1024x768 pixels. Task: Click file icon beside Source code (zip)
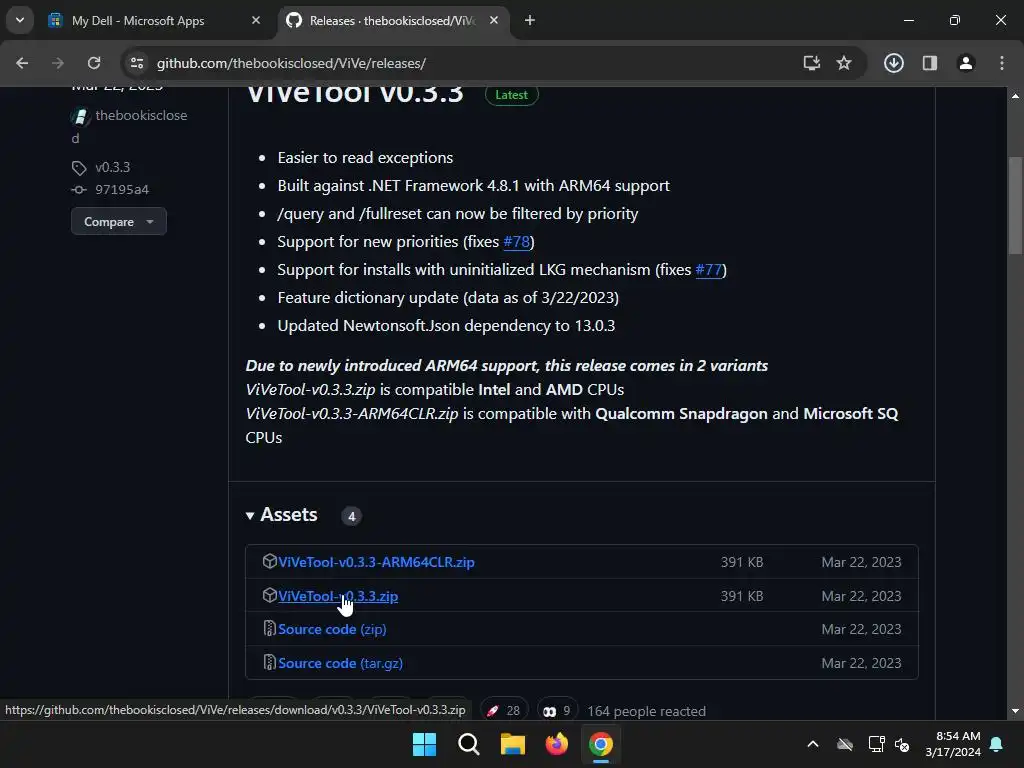[269, 628]
